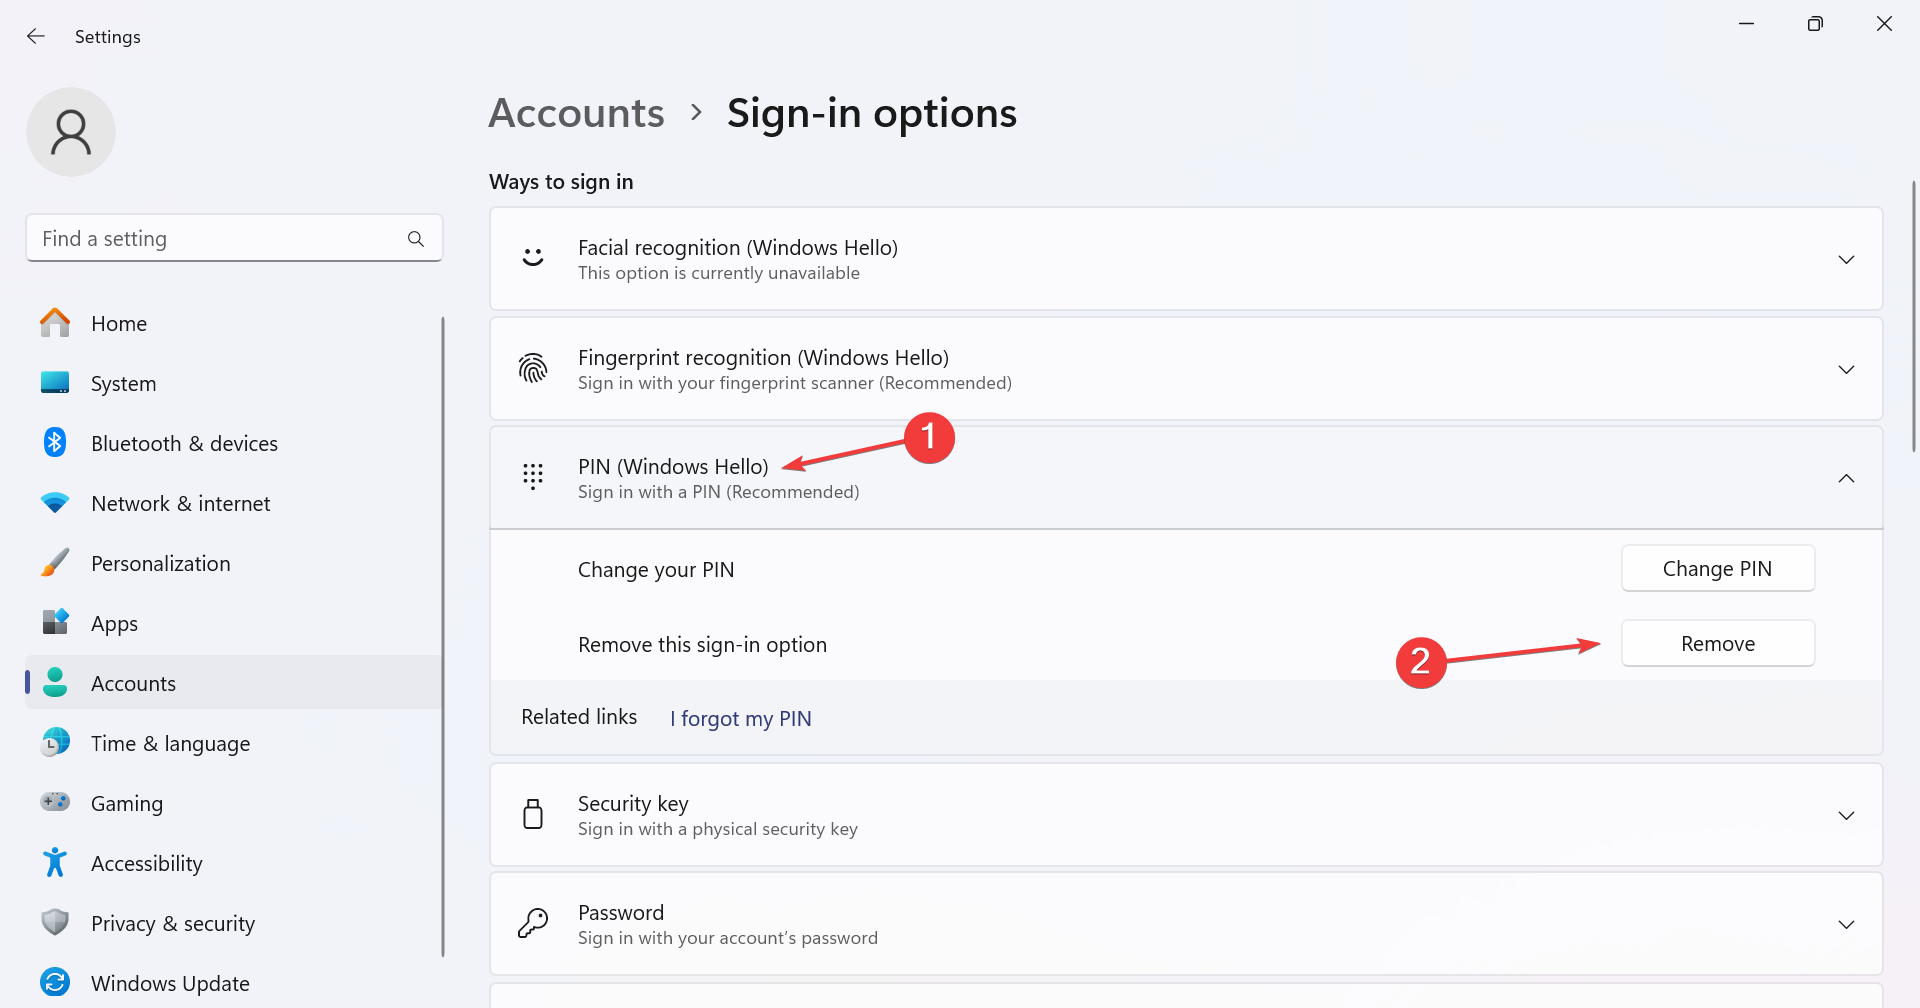The height and width of the screenshot is (1008, 1920).
Task: Click Remove this sign-in option label
Action: tap(702, 644)
